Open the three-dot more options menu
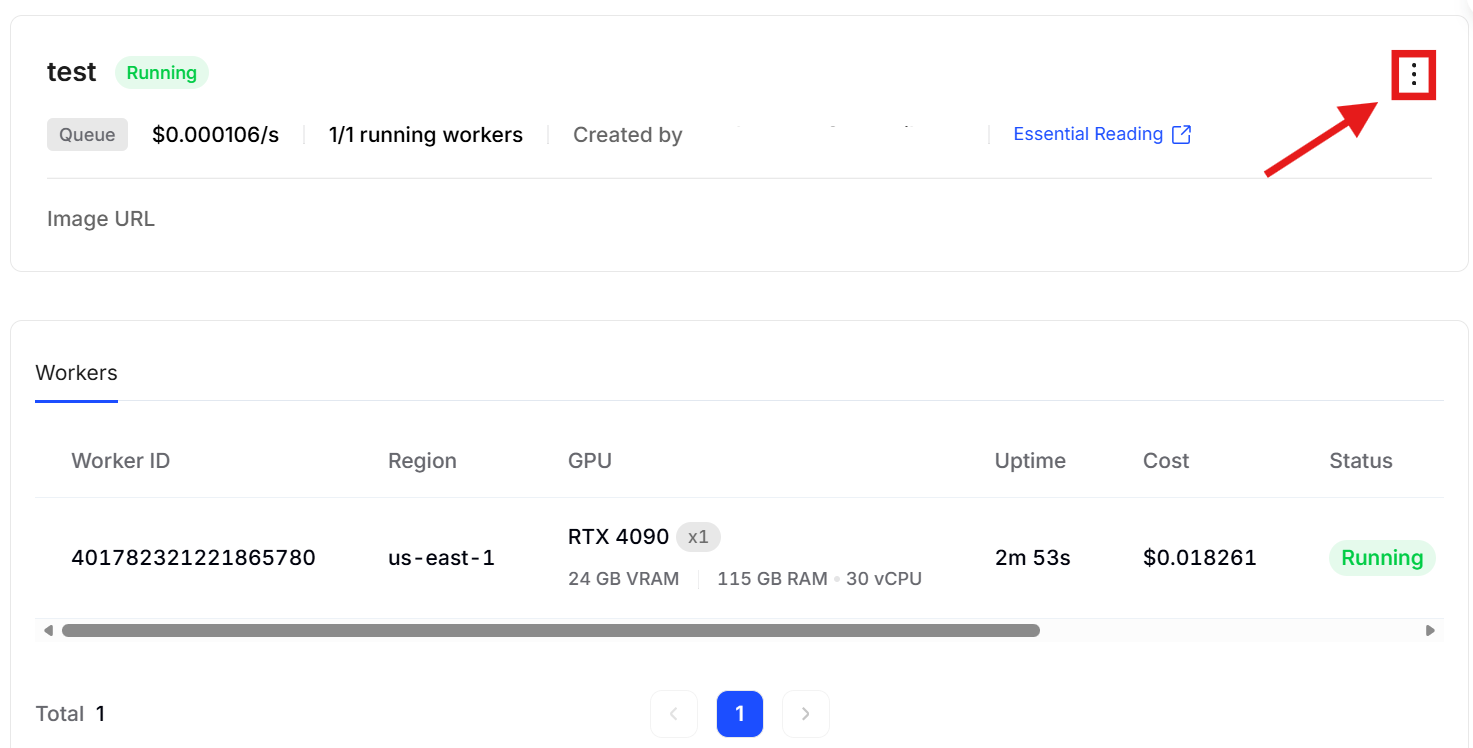The image size is (1473, 748). pyautogui.click(x=1413, y=74)
